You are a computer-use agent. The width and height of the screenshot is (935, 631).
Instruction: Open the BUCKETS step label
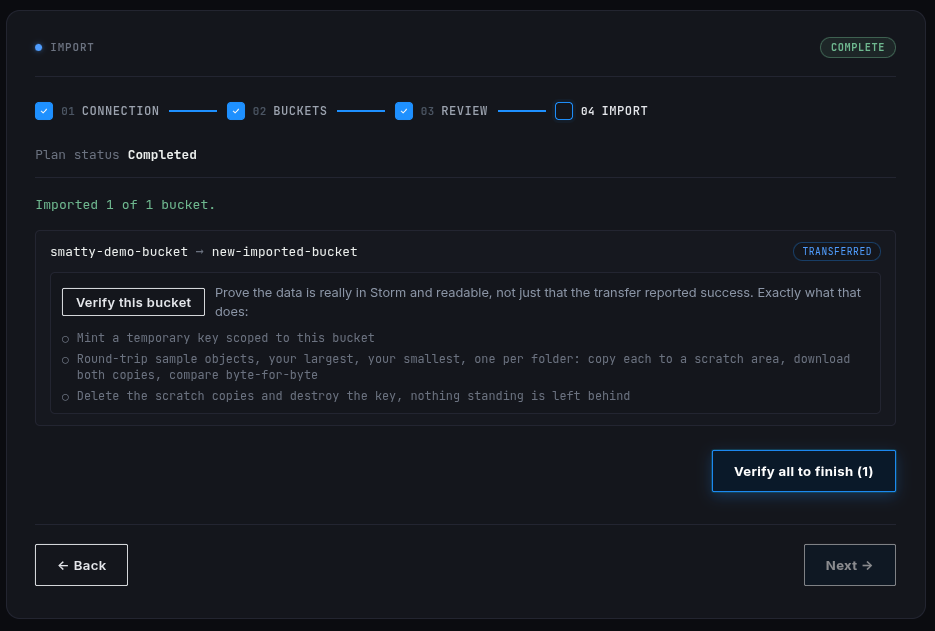click(300, 111)
